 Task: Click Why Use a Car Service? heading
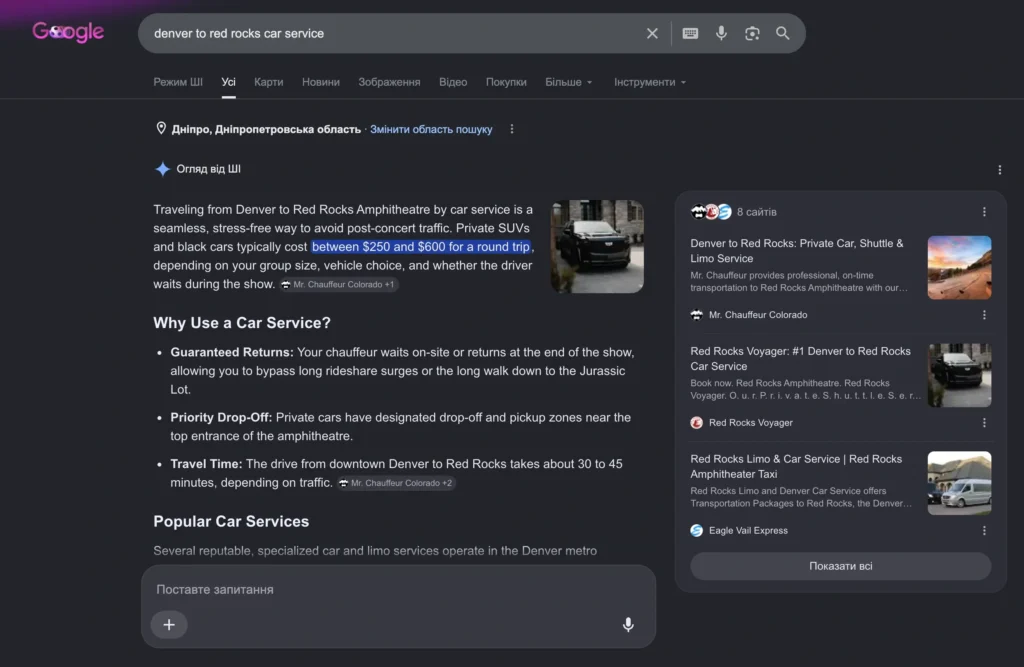point(242,323)
